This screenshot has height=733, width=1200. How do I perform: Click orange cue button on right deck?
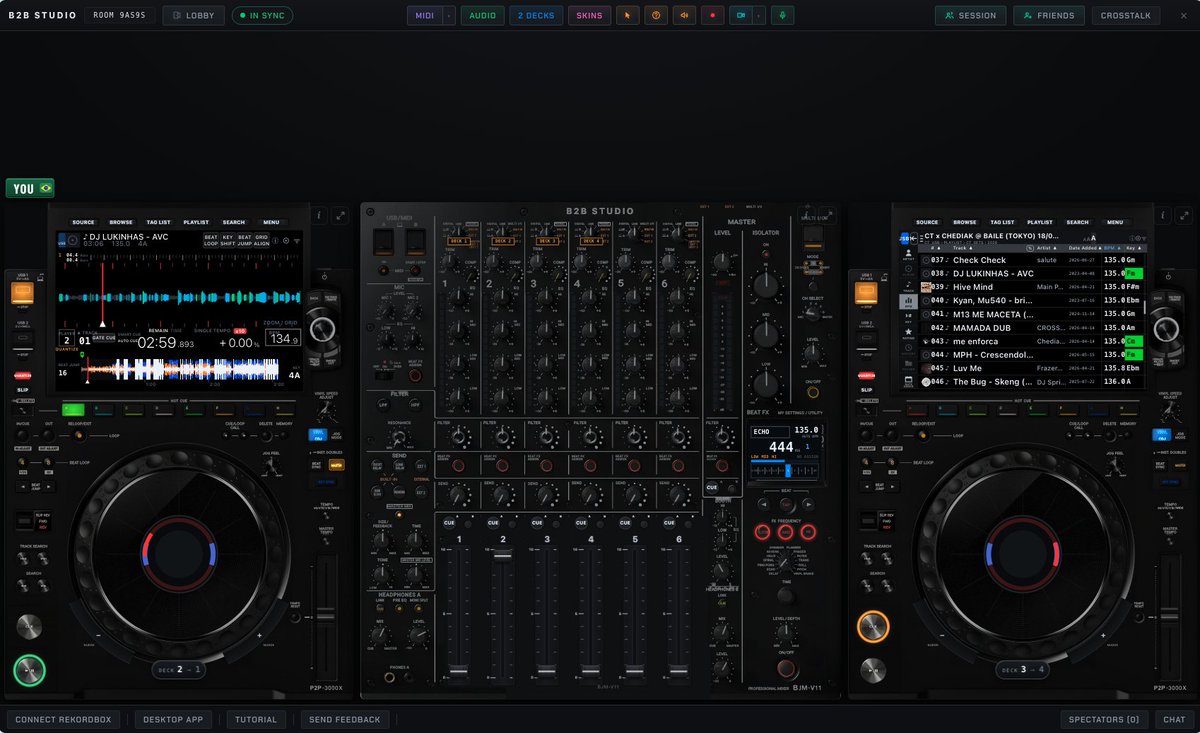(873, 627)
